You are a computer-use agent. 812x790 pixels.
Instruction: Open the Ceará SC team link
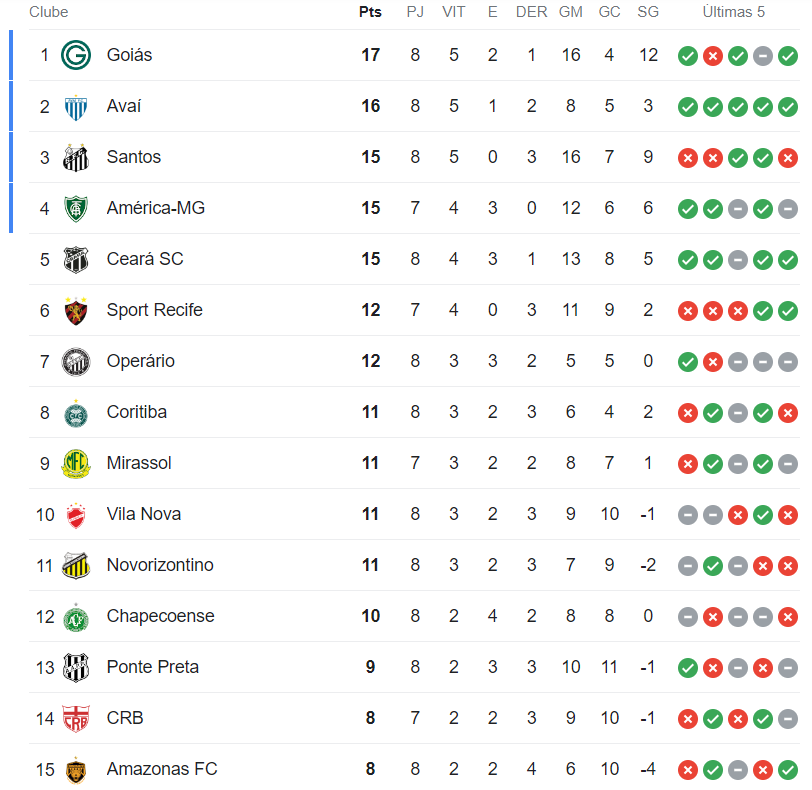pyautogui.click(x=145, y=259)
